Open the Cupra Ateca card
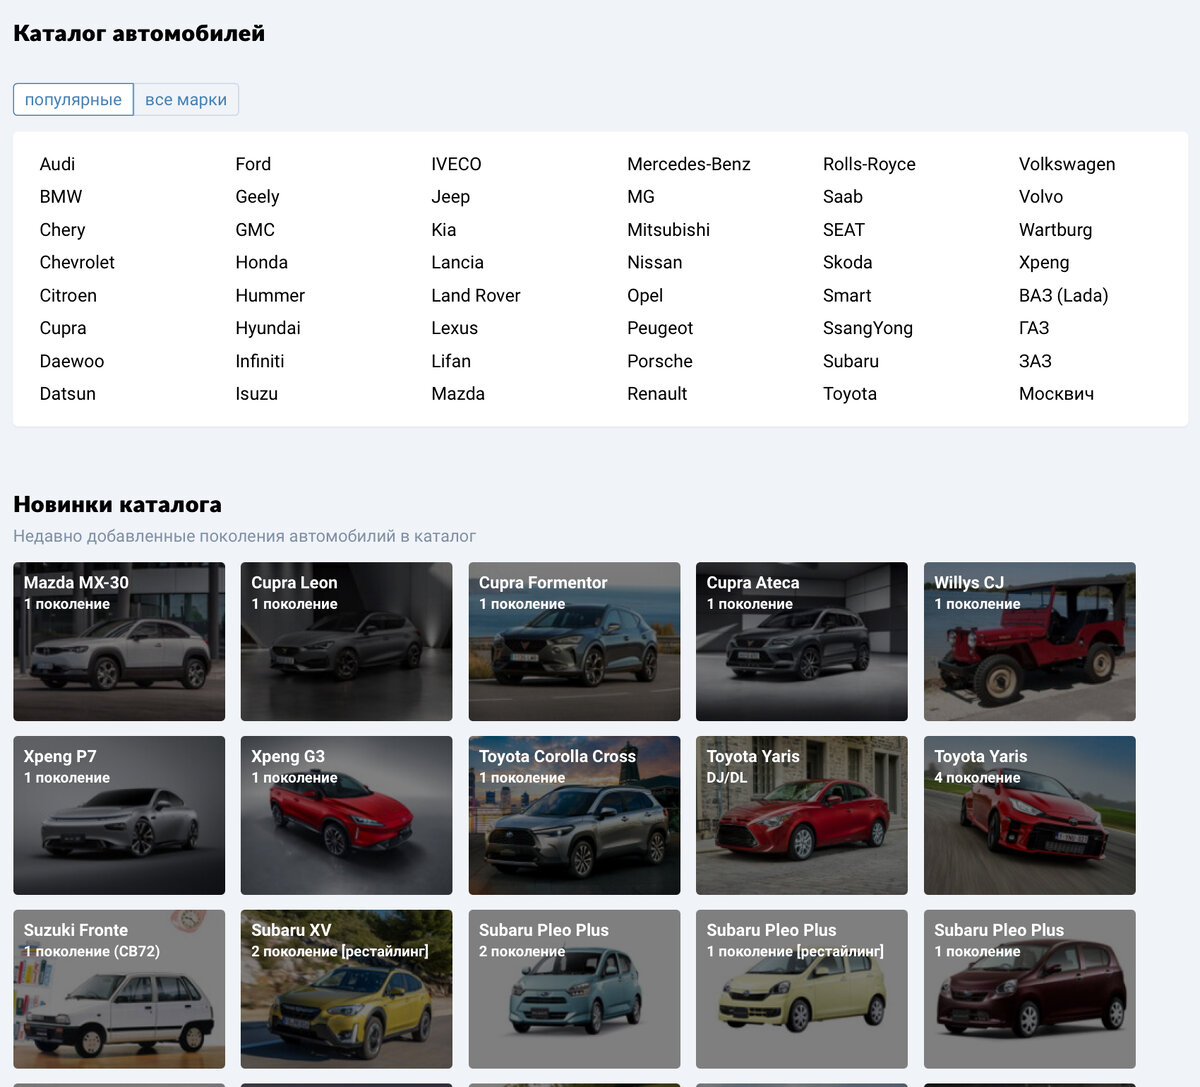 tap(802, 641)
